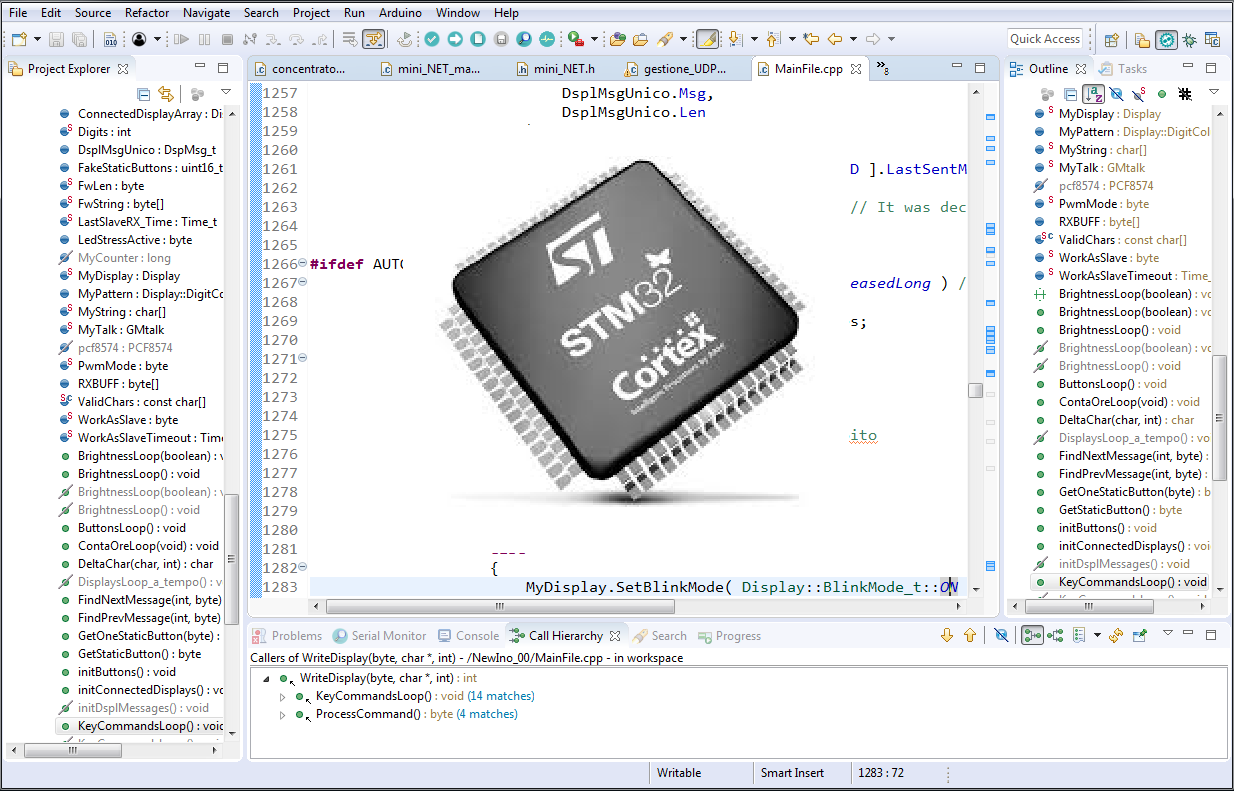Select MyDisplay : Display in Project Explorer

(129, 276)
